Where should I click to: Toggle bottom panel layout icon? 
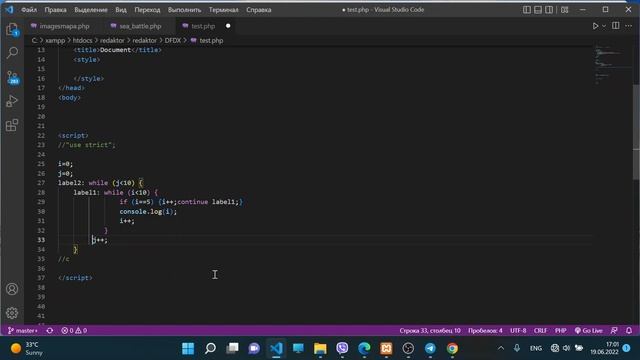click(538, 9)
